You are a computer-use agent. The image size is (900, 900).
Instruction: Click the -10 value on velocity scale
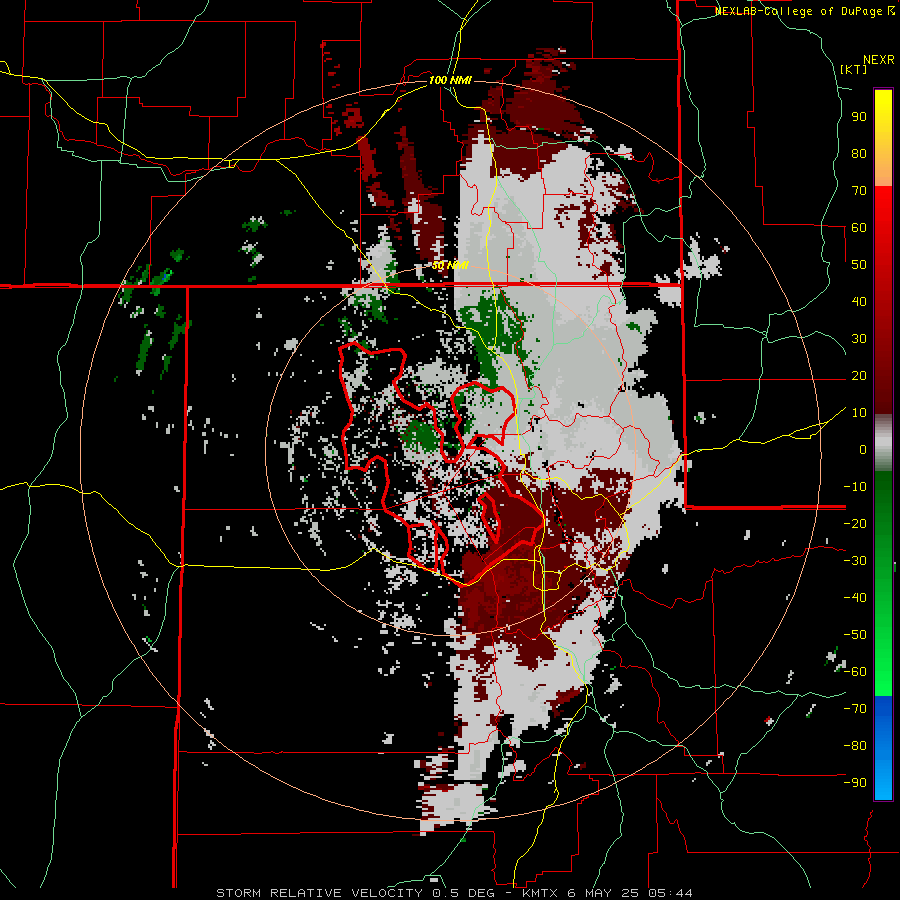pyautogui.click(x=855, y=487)
